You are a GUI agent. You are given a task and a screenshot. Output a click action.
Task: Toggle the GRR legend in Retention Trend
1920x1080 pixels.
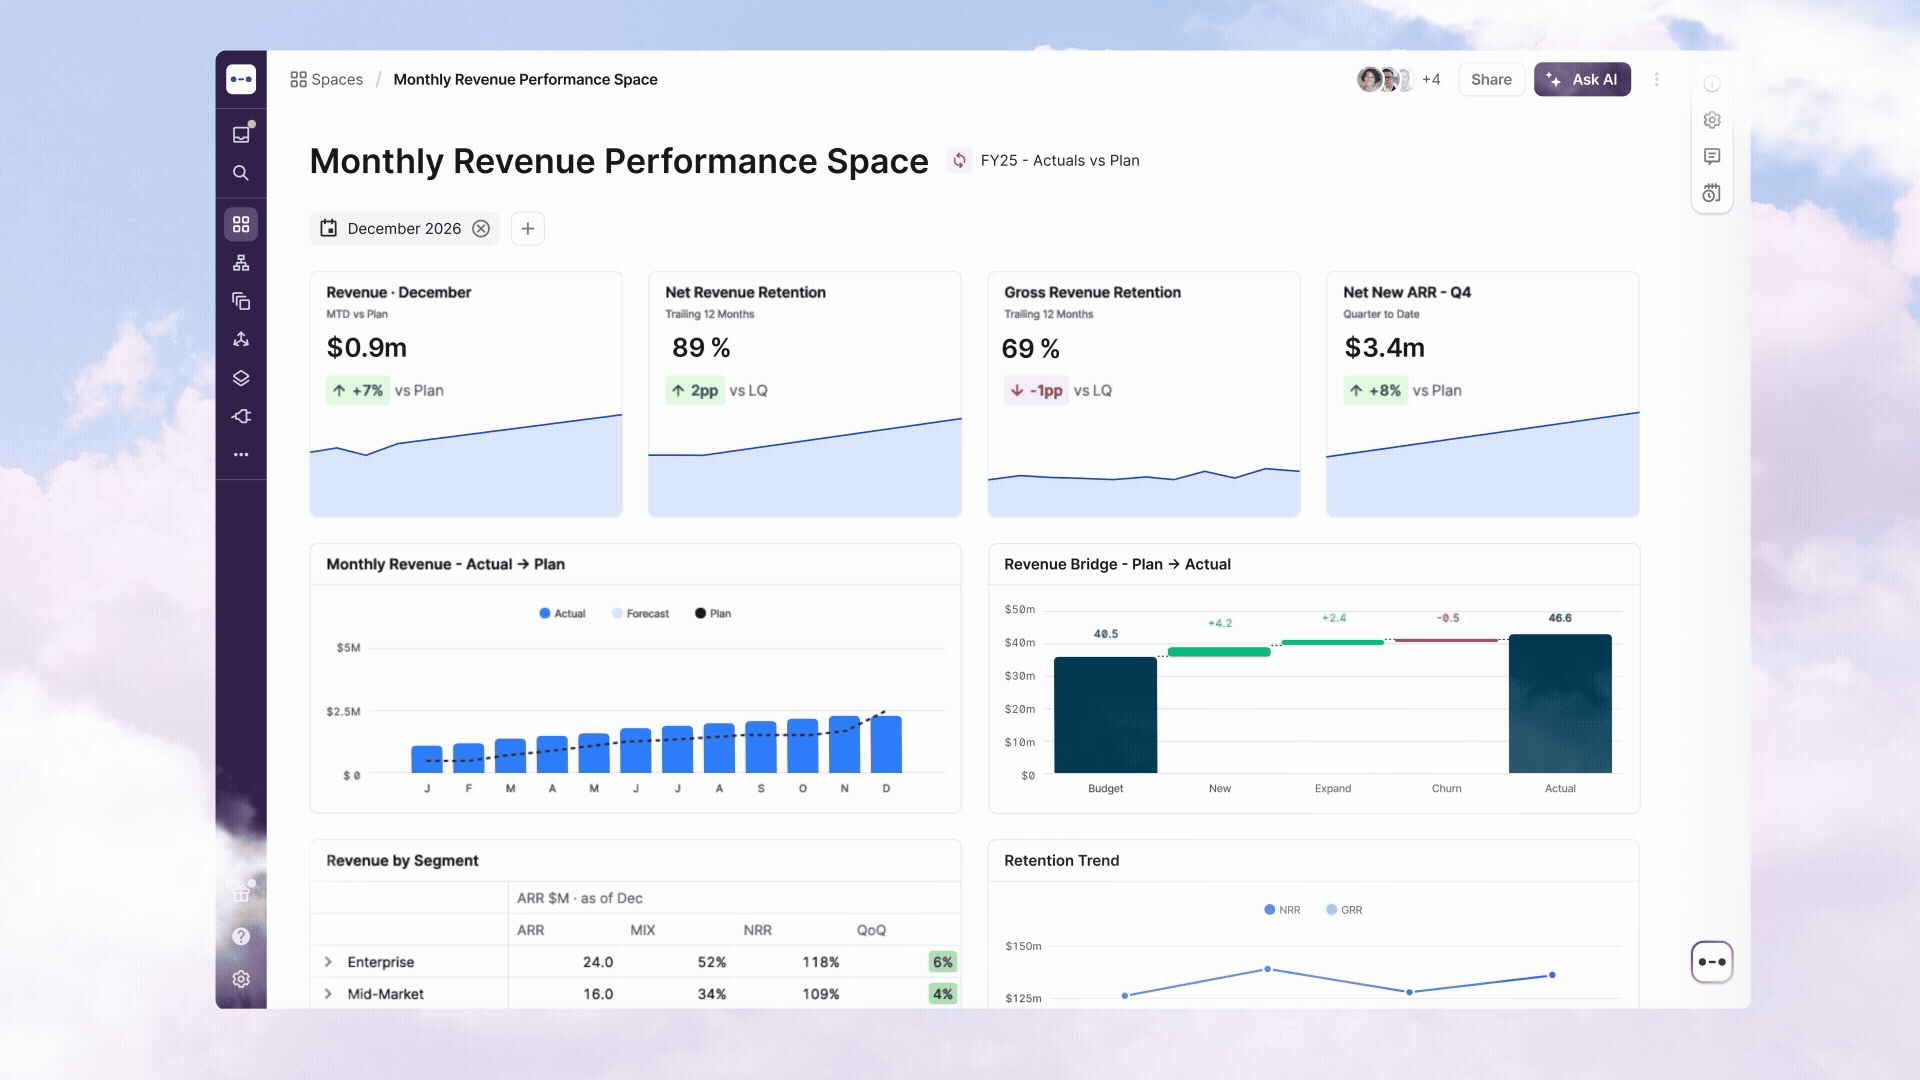tap(1344, 910)
